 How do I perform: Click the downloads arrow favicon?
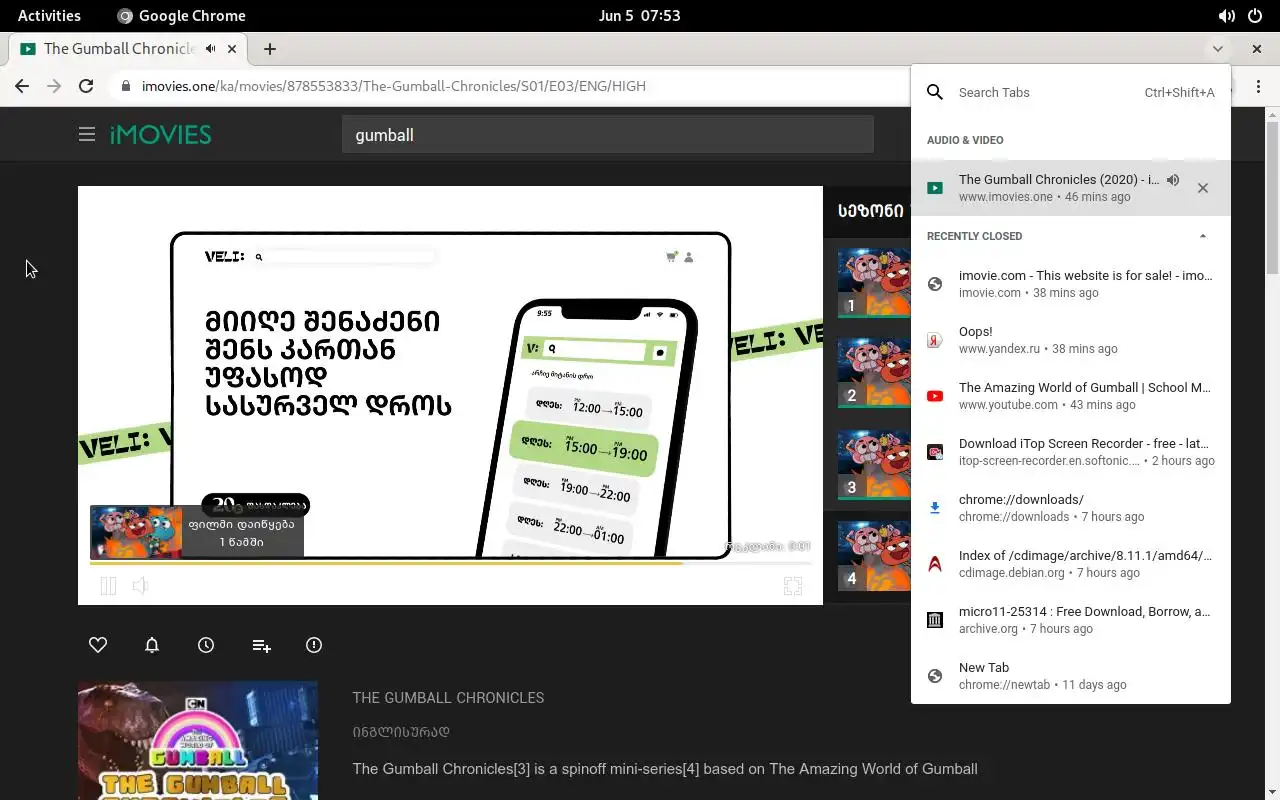(935, 508)
